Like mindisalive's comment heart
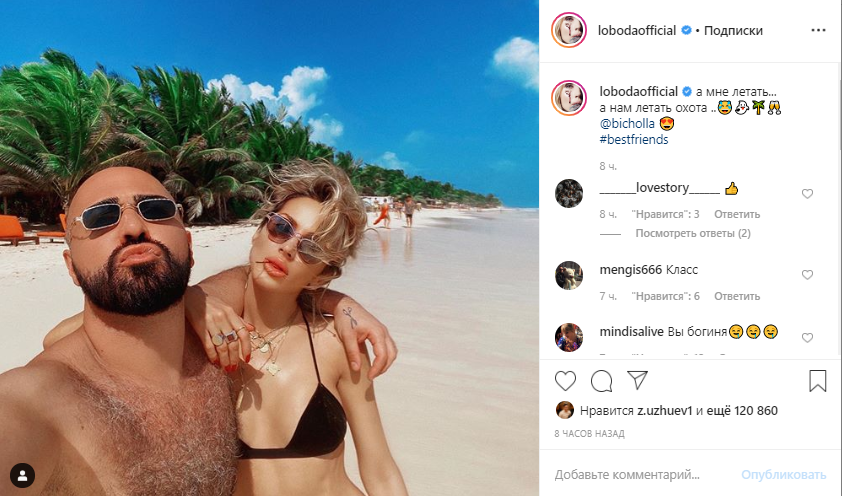 [807, 338]
